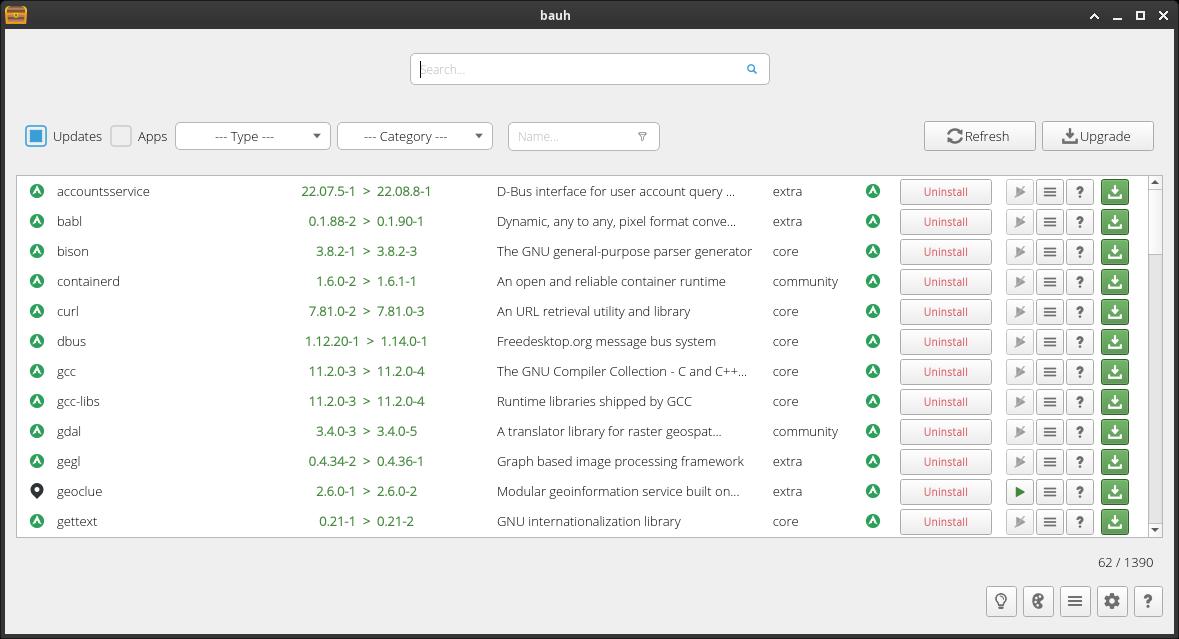Open actions dropdown for gcc-libs

1050,402
